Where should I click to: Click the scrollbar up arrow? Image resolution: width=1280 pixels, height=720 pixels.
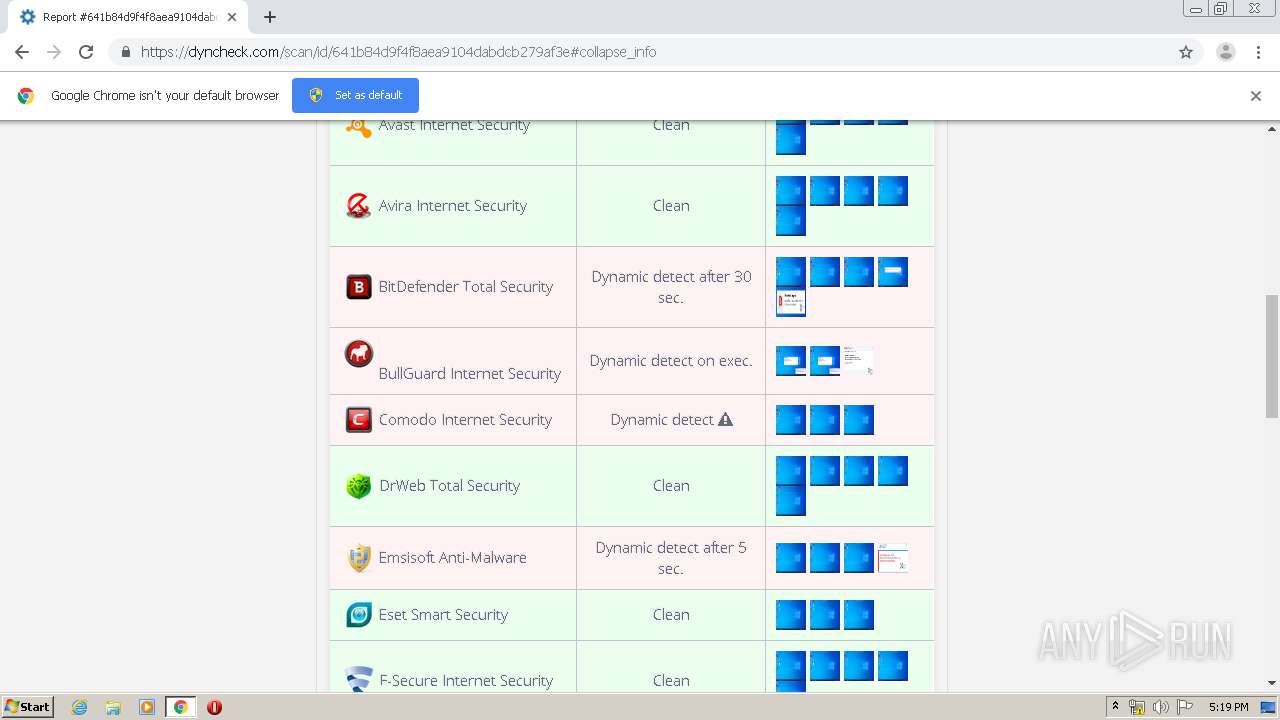tap(1272, 129)
